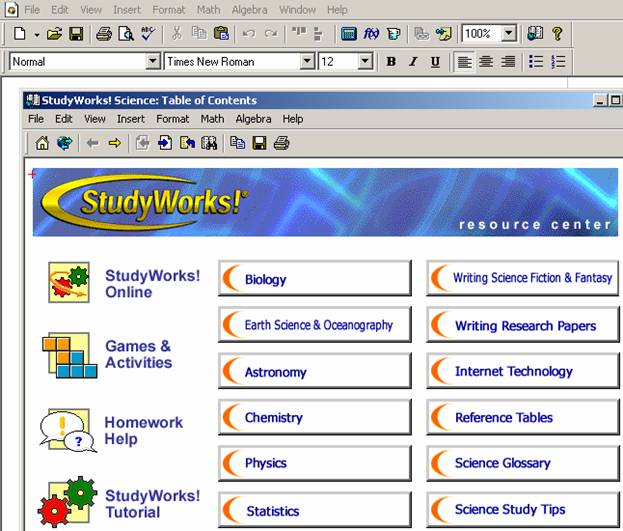Click the next section arrow icon
Screen dimensions: 623x531
165,143
